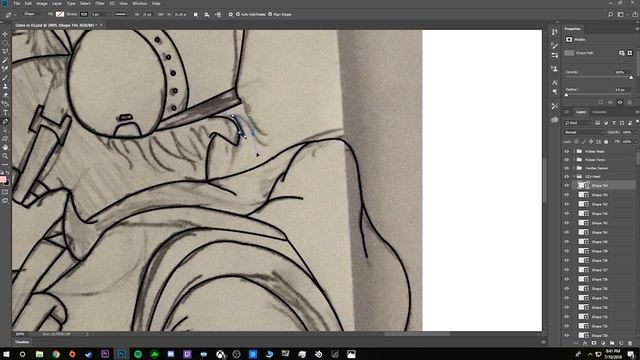Screen dimensions: 640x360
Task: Select the Hand tool
Action: click(x=5, y=147)
